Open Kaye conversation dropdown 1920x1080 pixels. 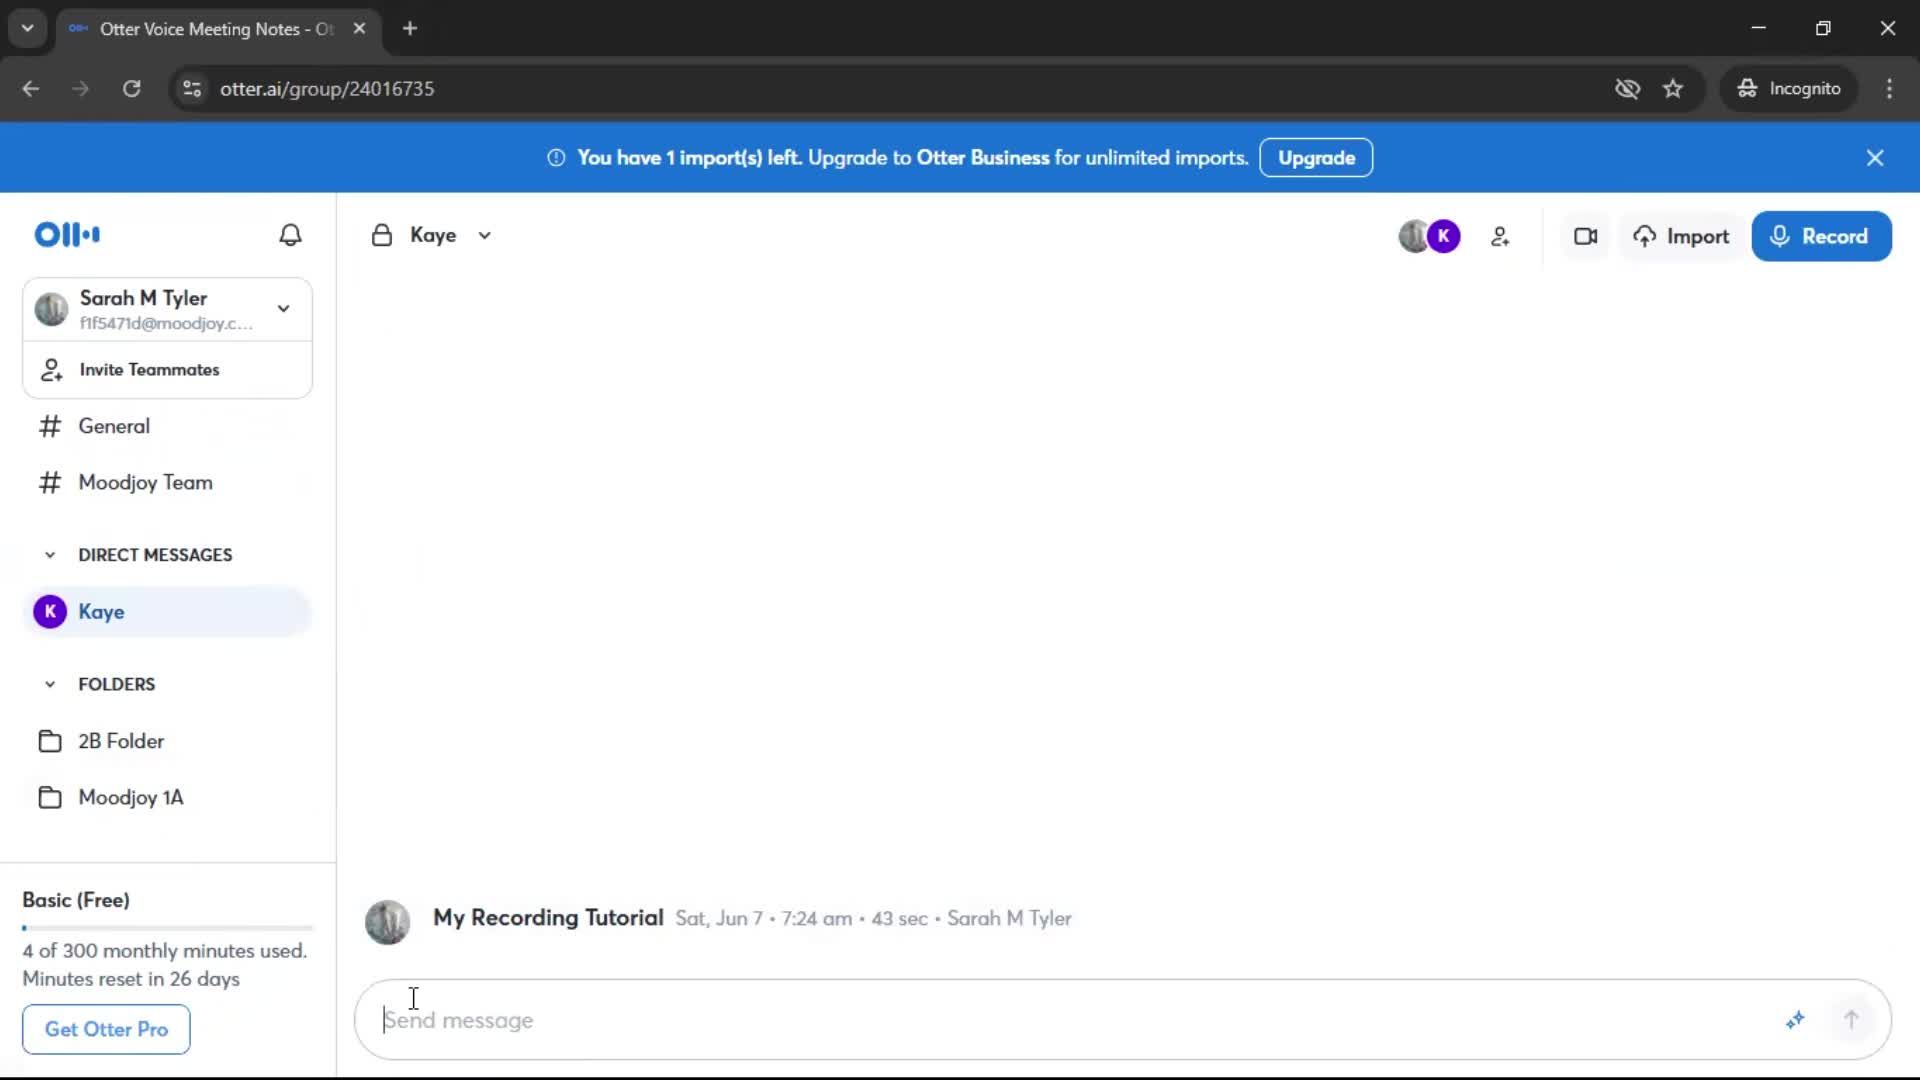(485, 236)
